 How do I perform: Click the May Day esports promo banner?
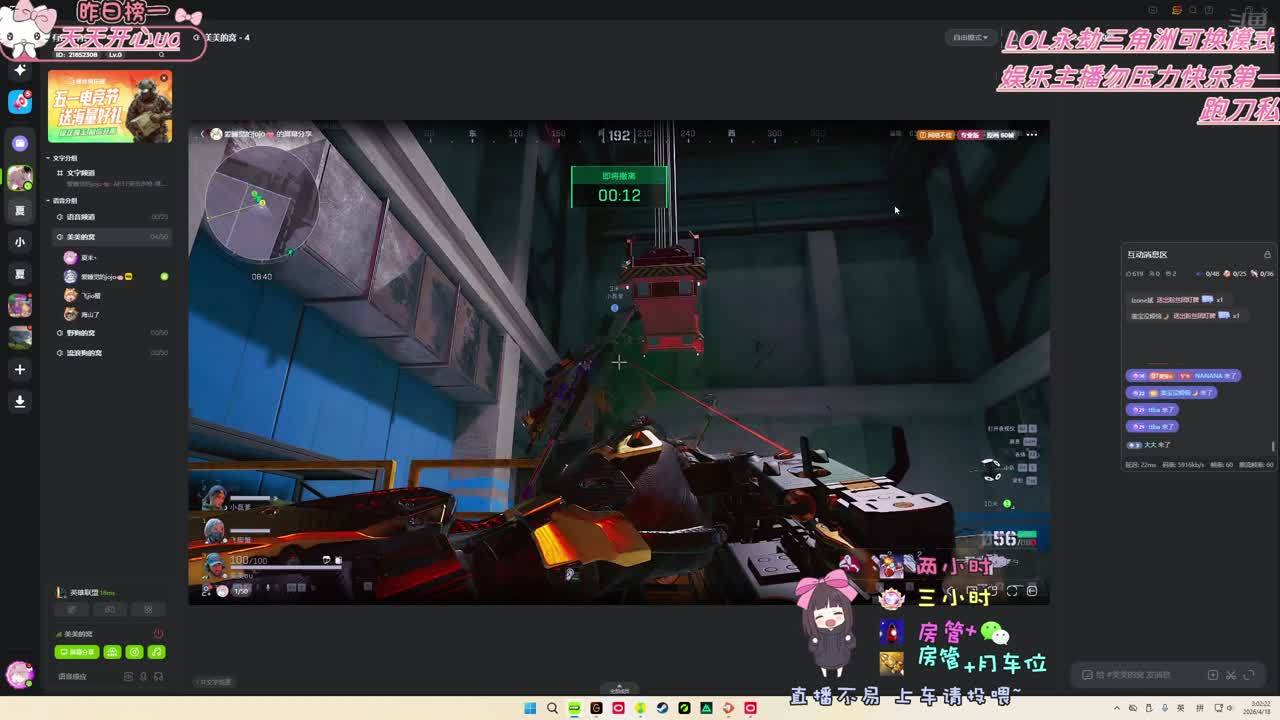110,106
